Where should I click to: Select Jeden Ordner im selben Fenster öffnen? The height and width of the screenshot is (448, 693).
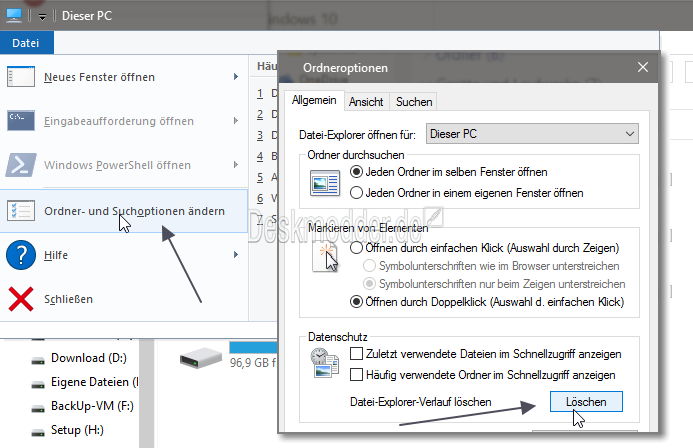[357, 173]
